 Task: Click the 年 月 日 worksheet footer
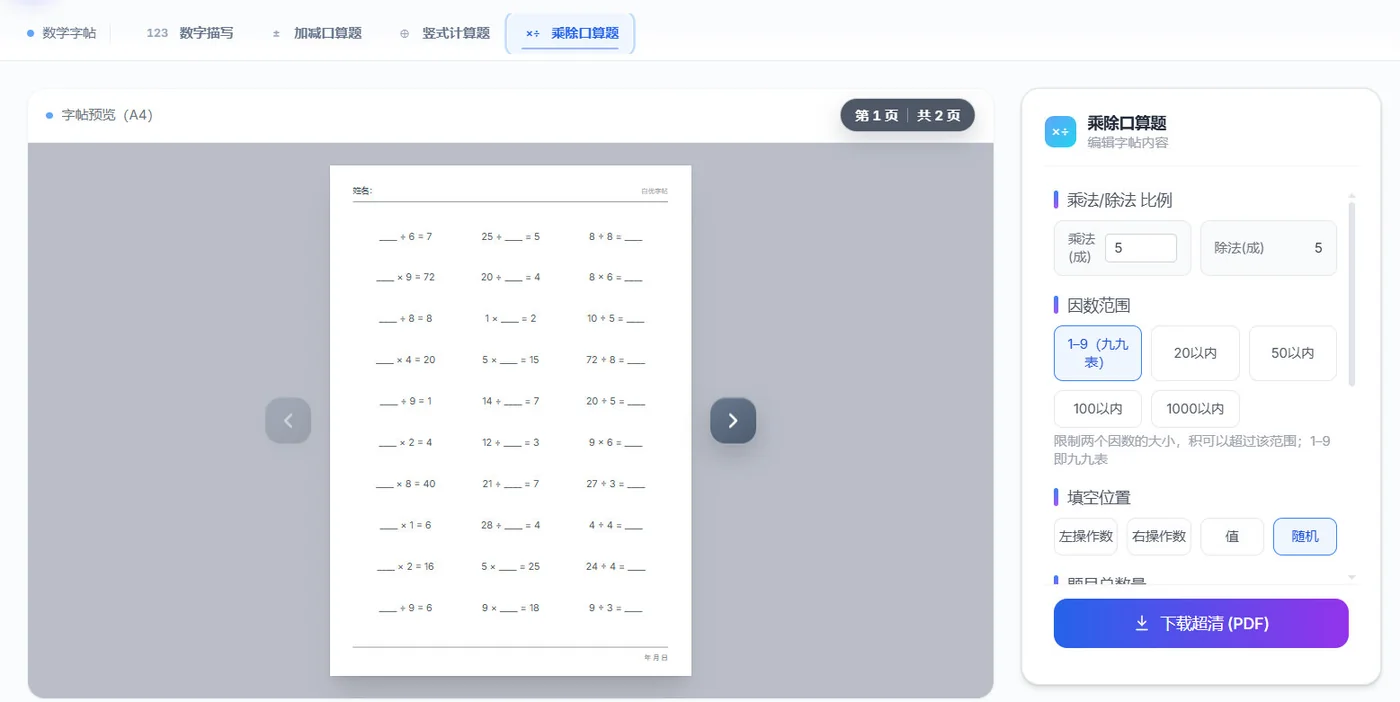pos(656,658)
